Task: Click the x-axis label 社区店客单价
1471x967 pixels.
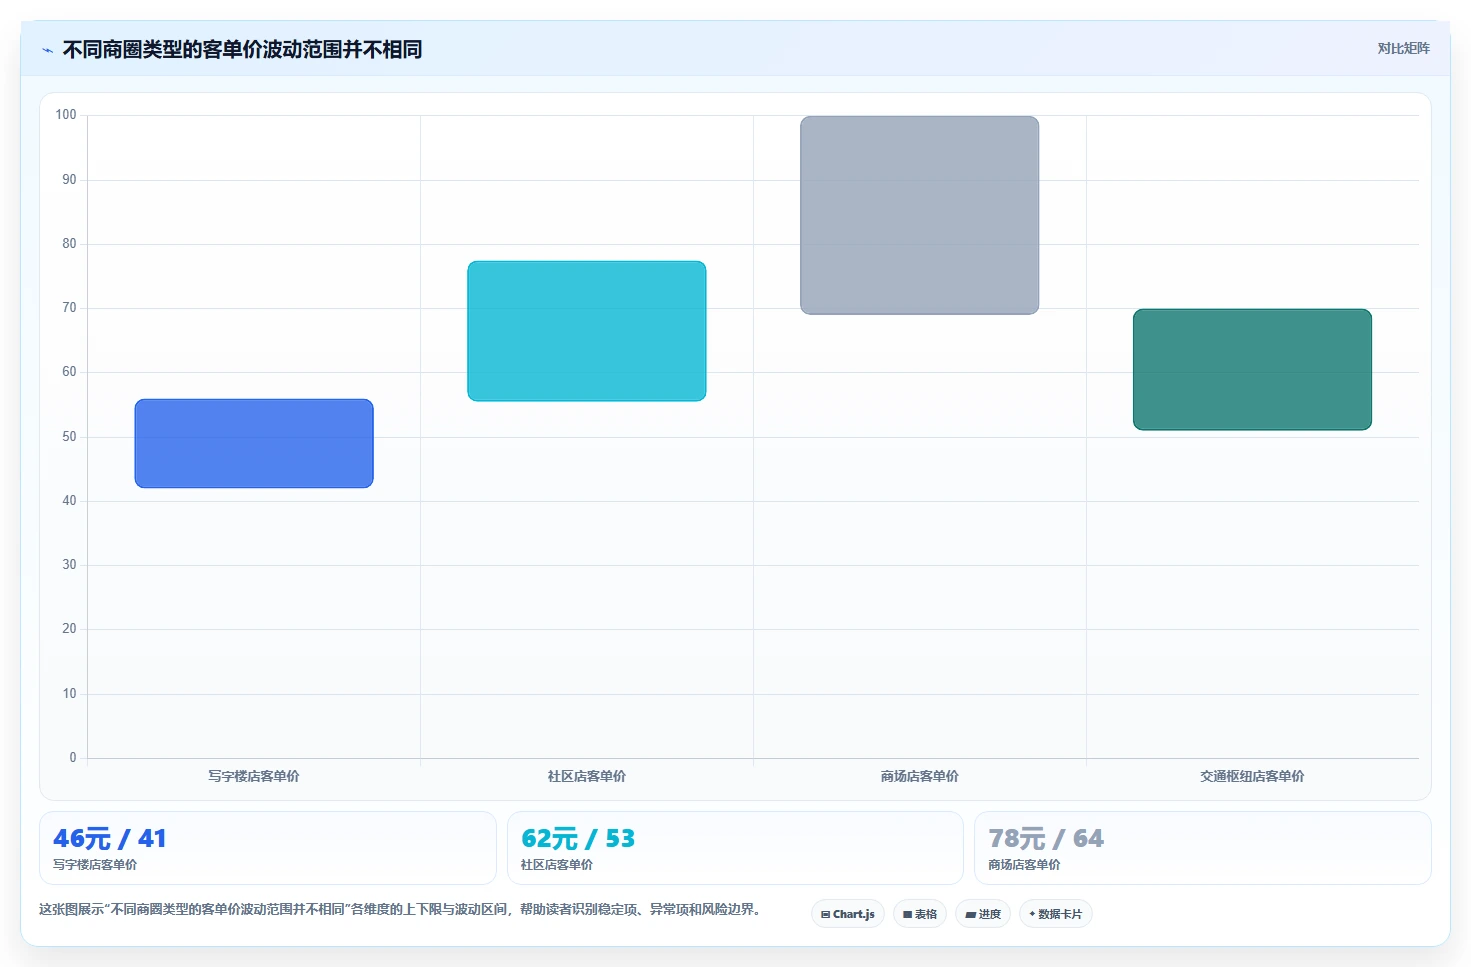Action: pyautogui.click(x=587, y=776)
